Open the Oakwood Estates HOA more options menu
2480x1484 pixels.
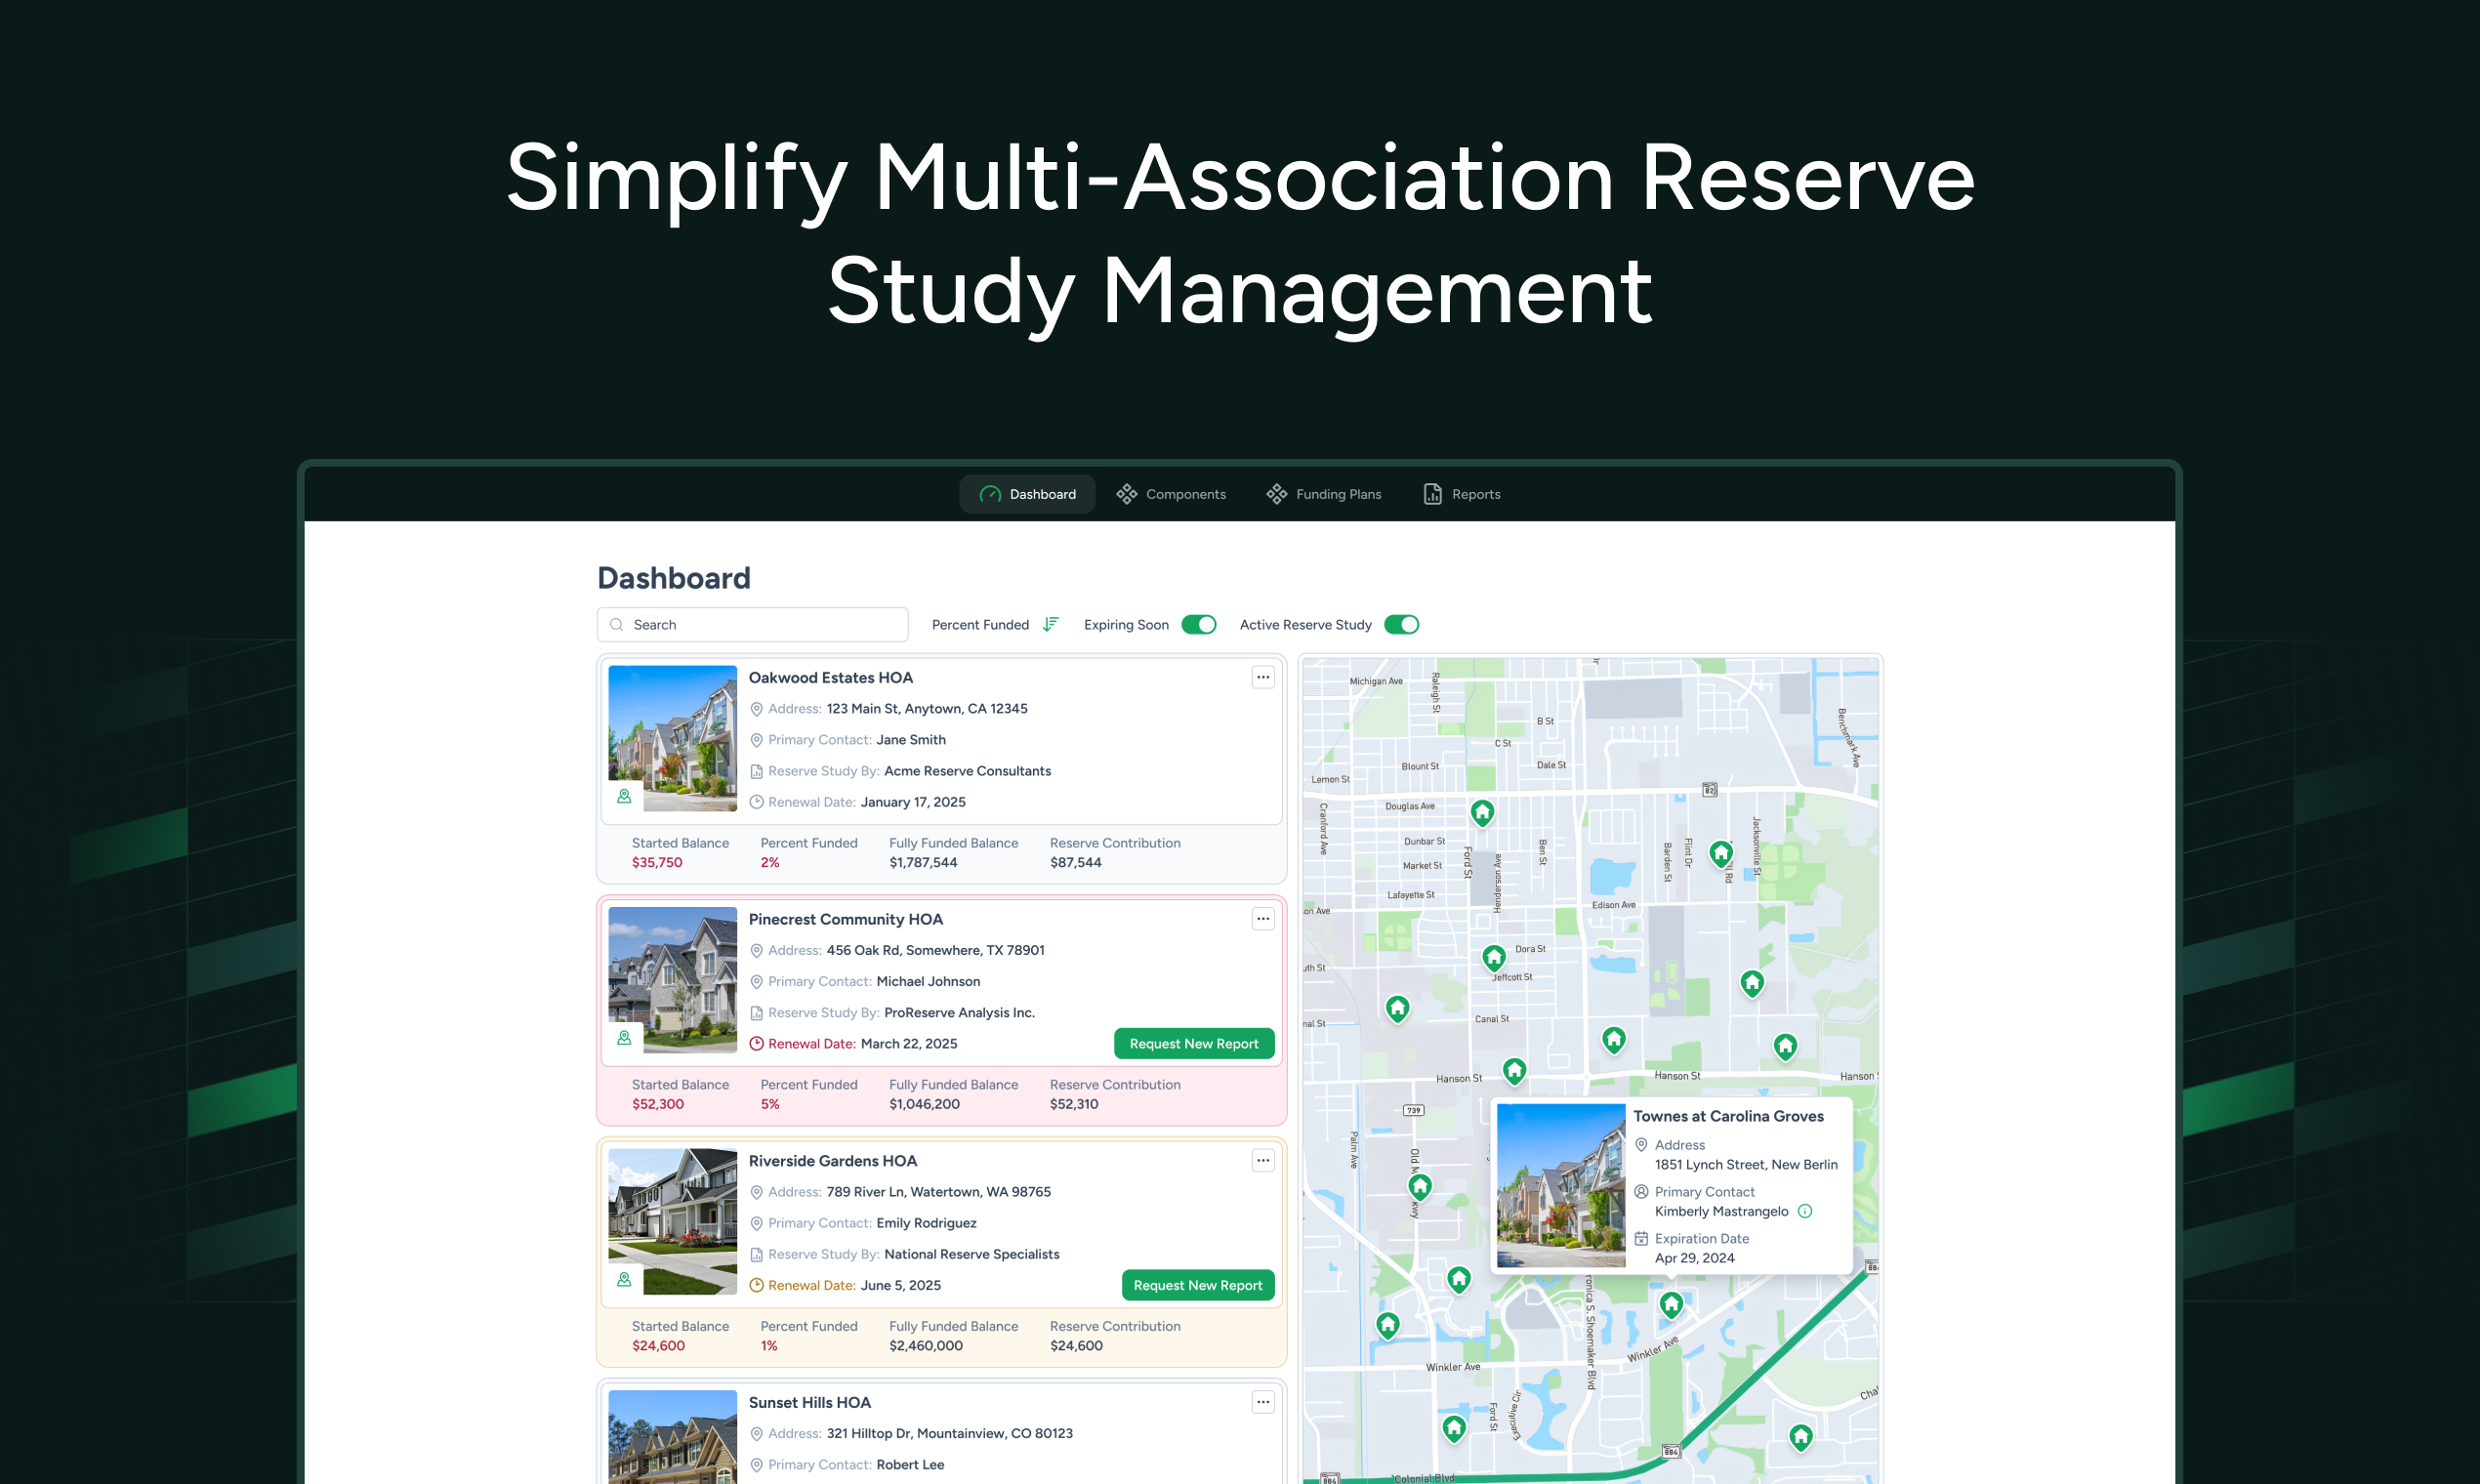pos(1263,678)
